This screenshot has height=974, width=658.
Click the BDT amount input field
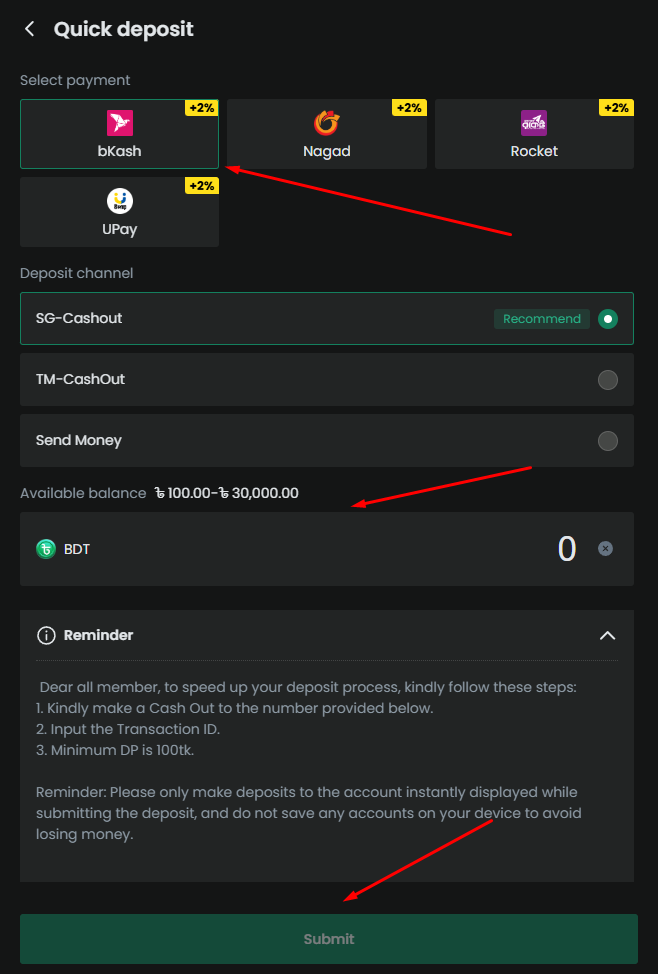327,548
